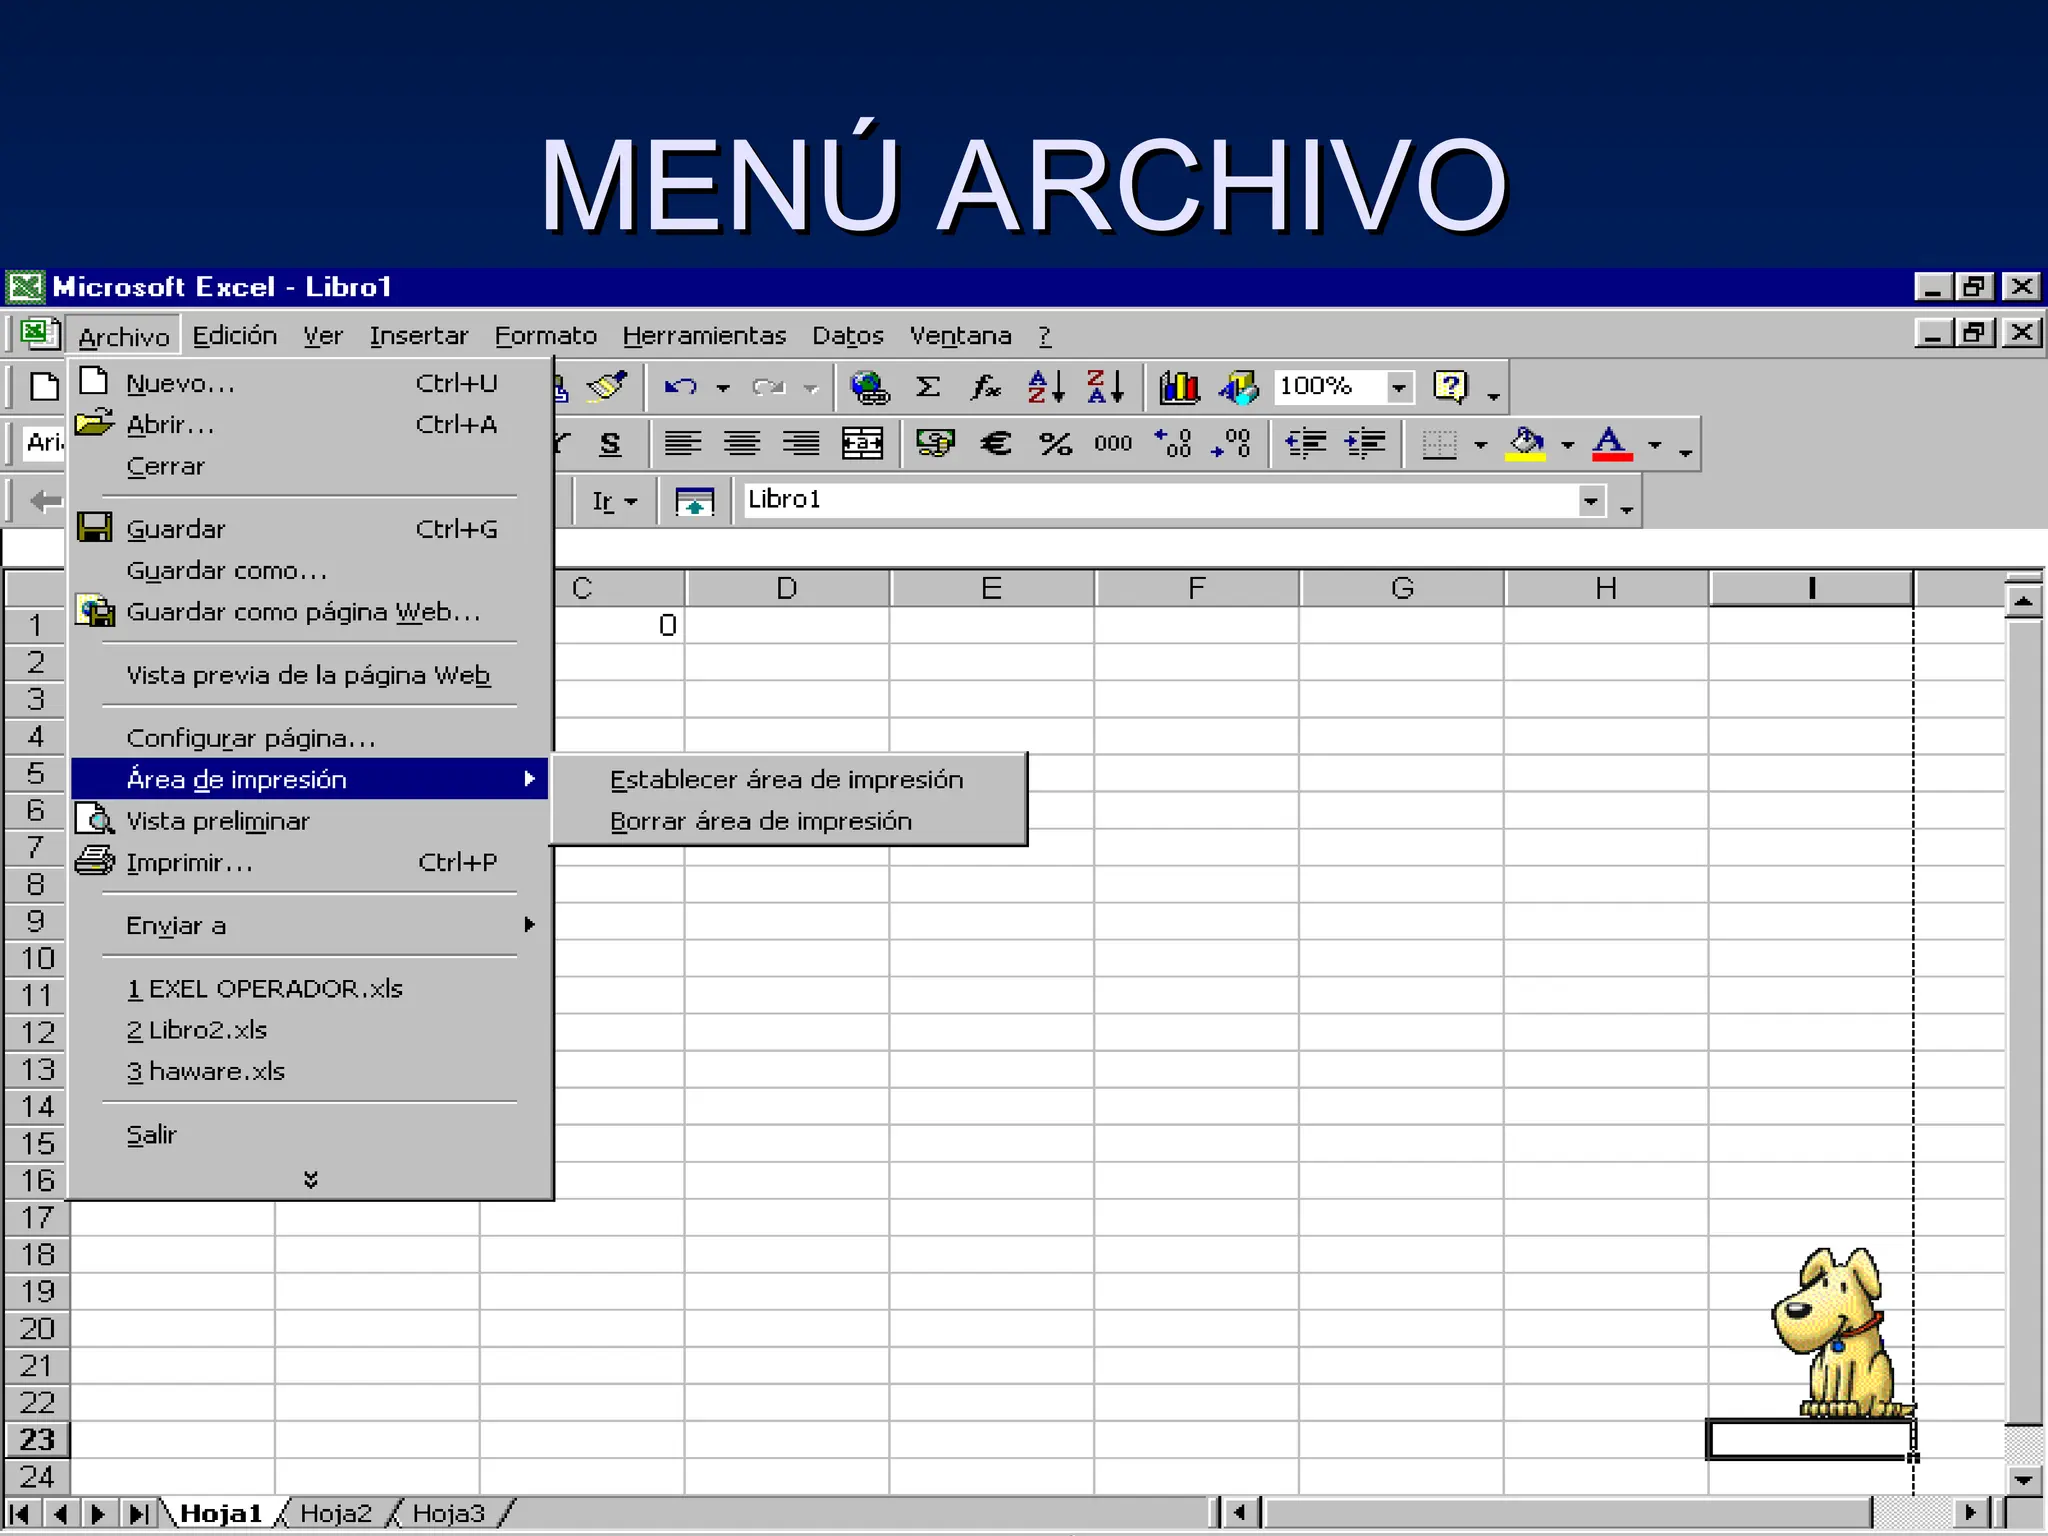Open the Paste Function fx icon
Viewport: 2048px width, 1536px height.
tap(986, 387)
